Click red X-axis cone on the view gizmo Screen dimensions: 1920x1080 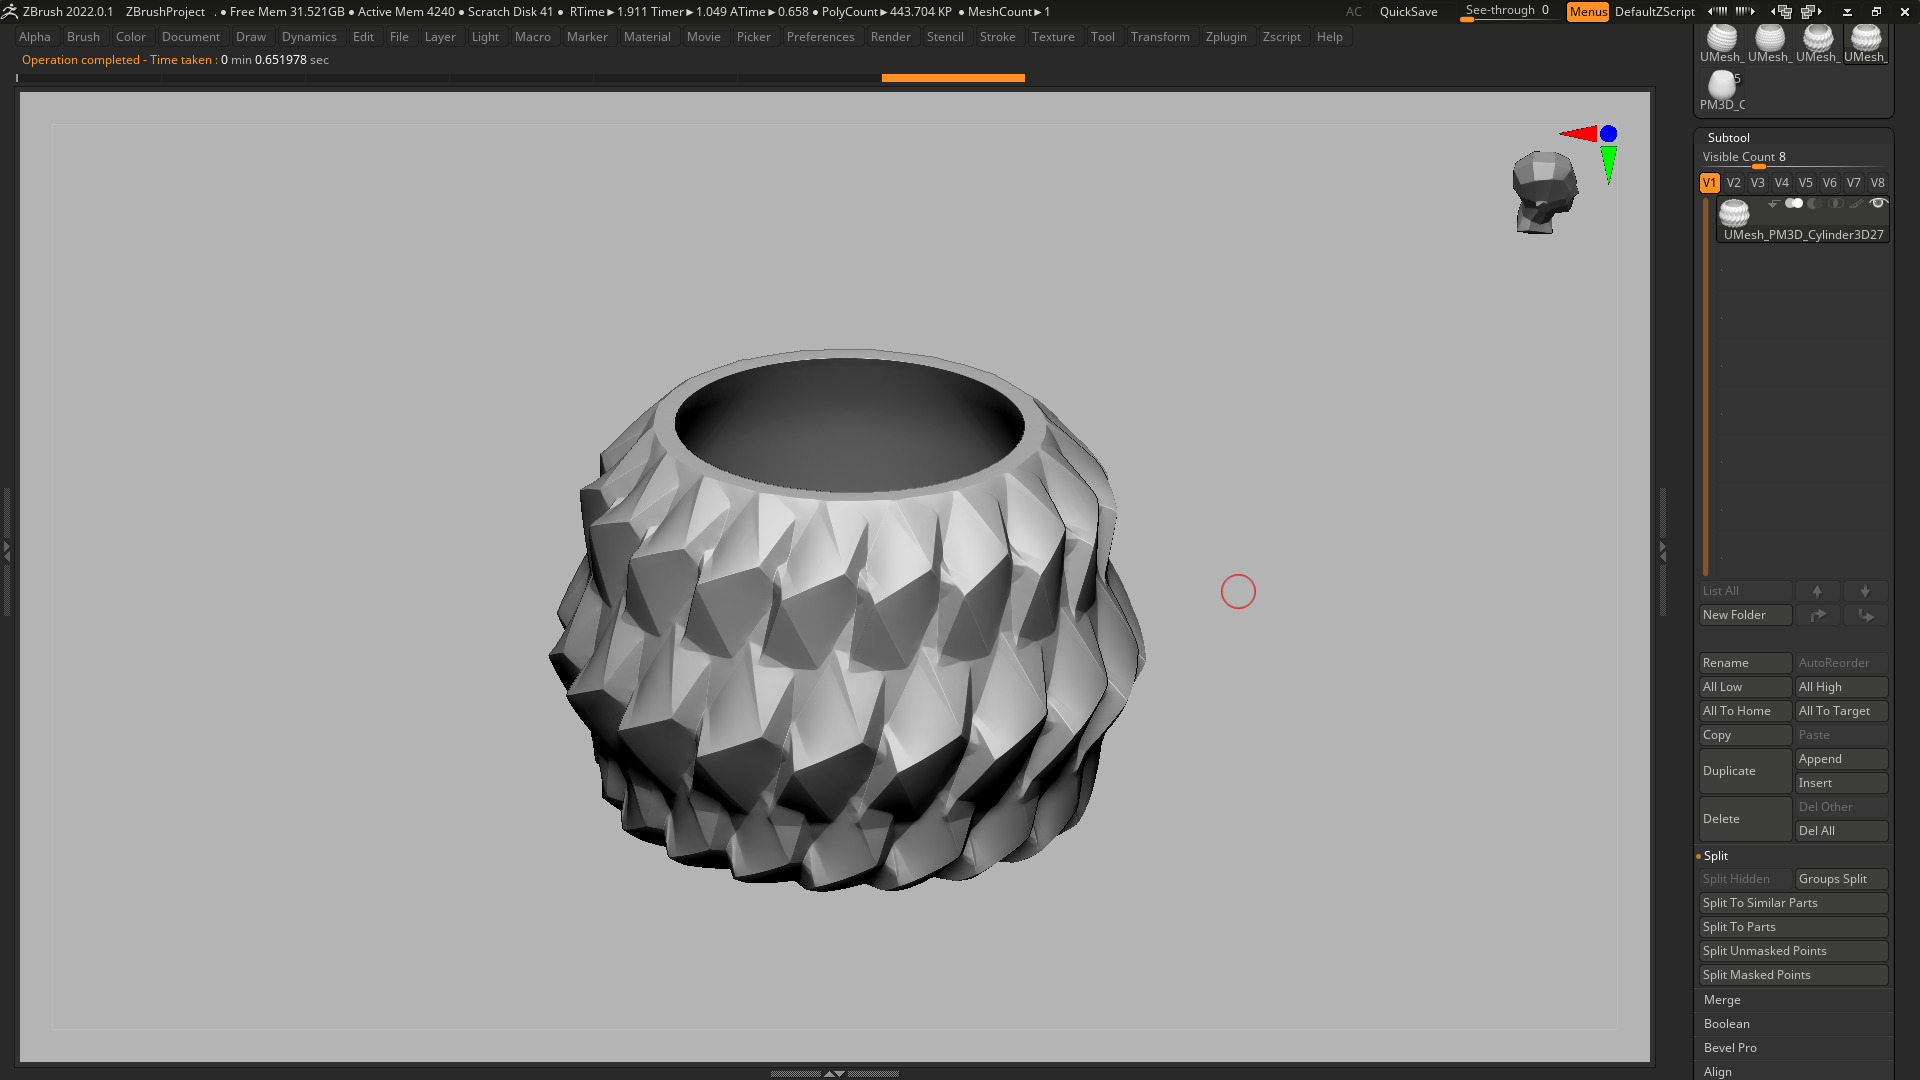coord(1578,133)
